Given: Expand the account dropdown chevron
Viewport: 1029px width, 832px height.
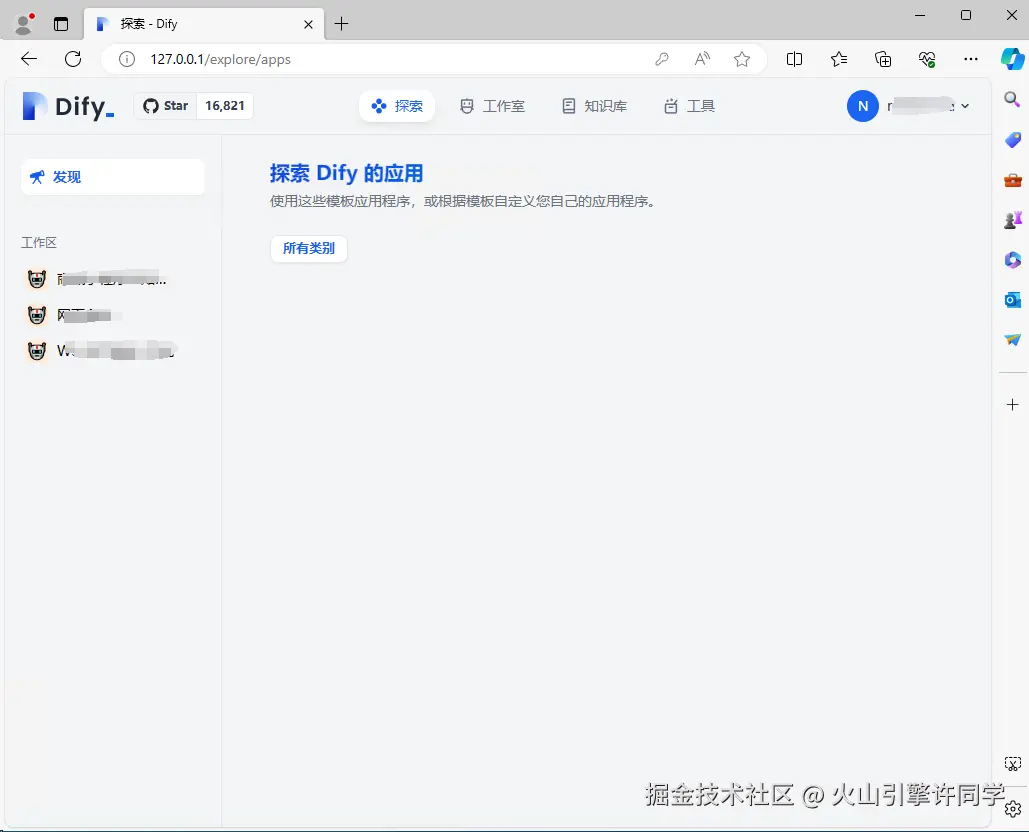Looking at the screenshot, I should tap(964, 105).
